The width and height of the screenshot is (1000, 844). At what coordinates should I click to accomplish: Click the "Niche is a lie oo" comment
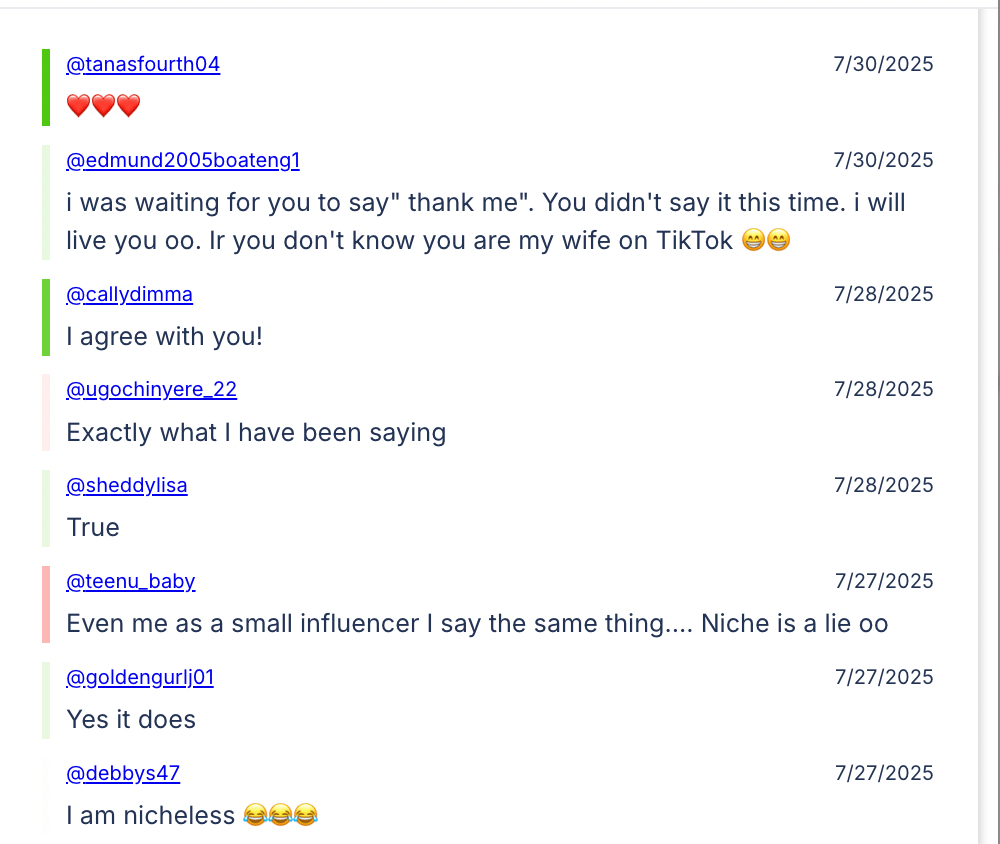(477, 624)
